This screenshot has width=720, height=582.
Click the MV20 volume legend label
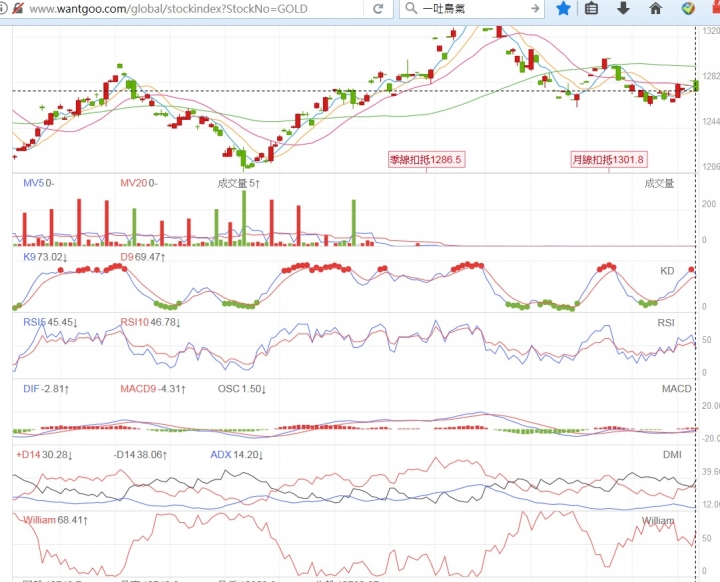[138, 183]
